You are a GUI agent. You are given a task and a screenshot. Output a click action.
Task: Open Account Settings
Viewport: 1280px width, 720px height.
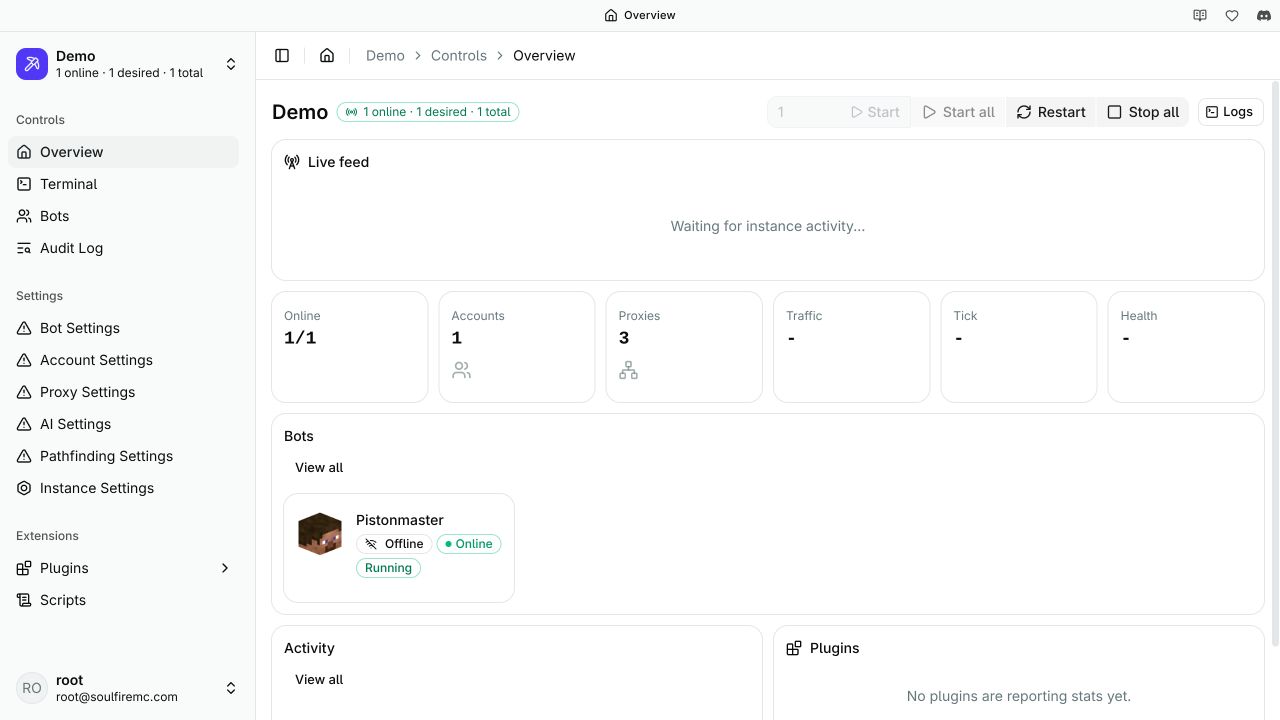coord(124,360)
